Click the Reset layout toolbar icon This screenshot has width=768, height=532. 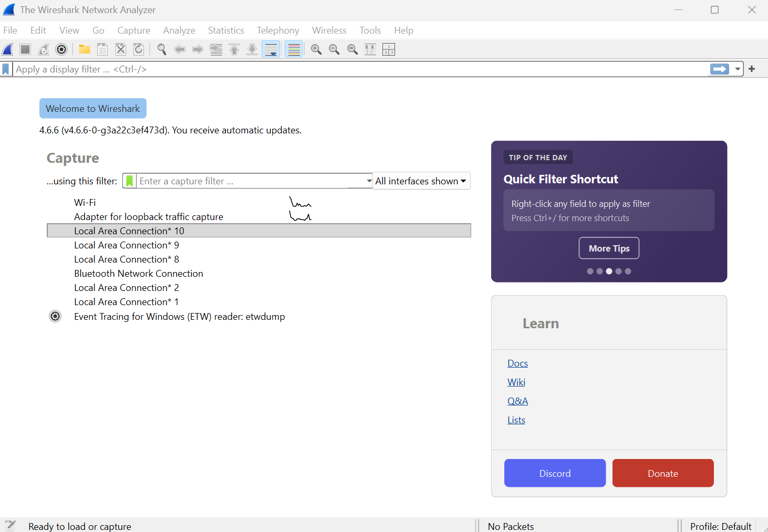[x=388, y=49]
